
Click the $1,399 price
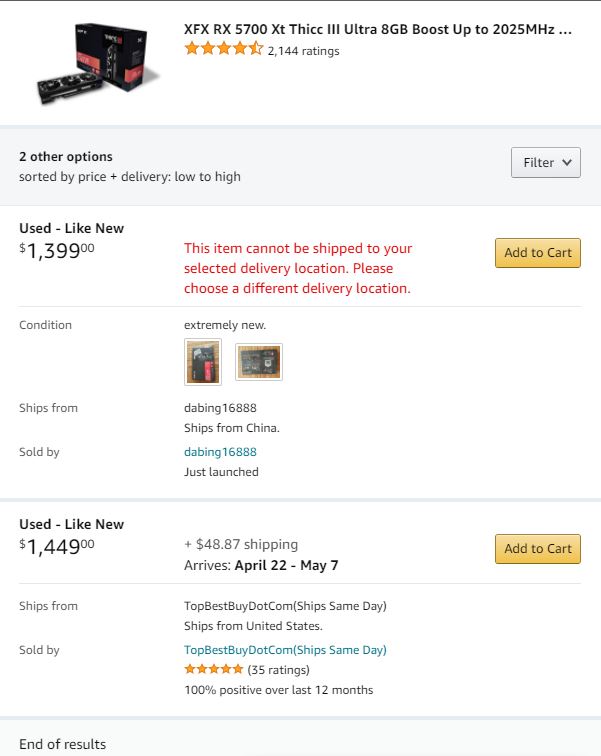(x=57, y=251)
